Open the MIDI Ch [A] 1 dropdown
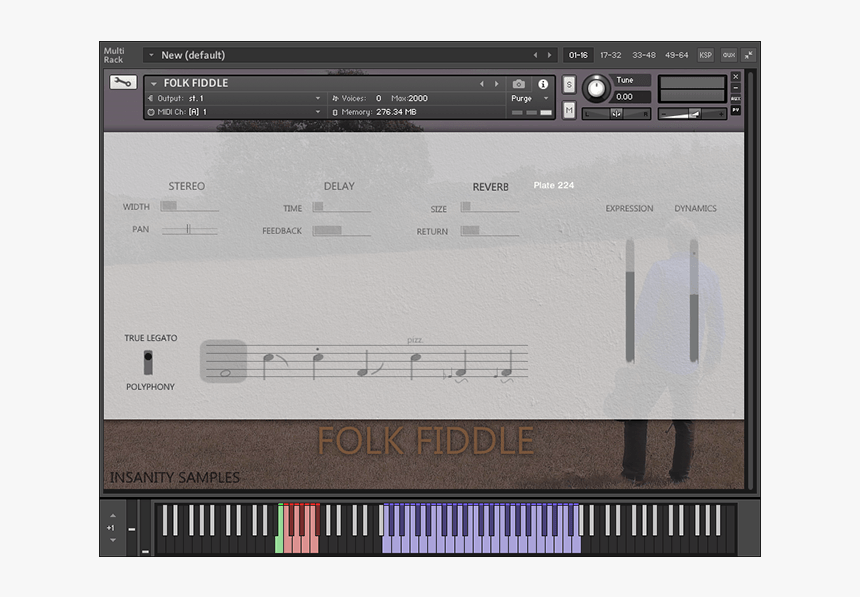 point(318,112)
